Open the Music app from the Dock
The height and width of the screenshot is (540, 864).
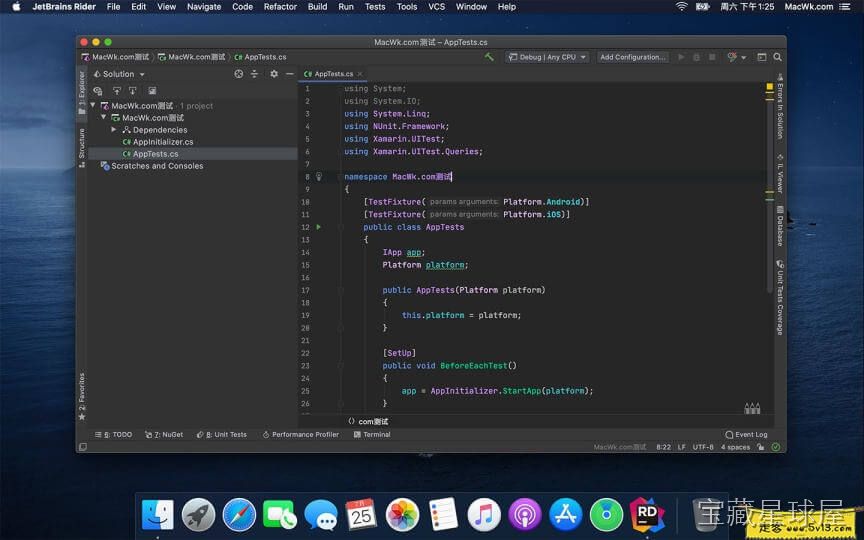click(484, 515)
